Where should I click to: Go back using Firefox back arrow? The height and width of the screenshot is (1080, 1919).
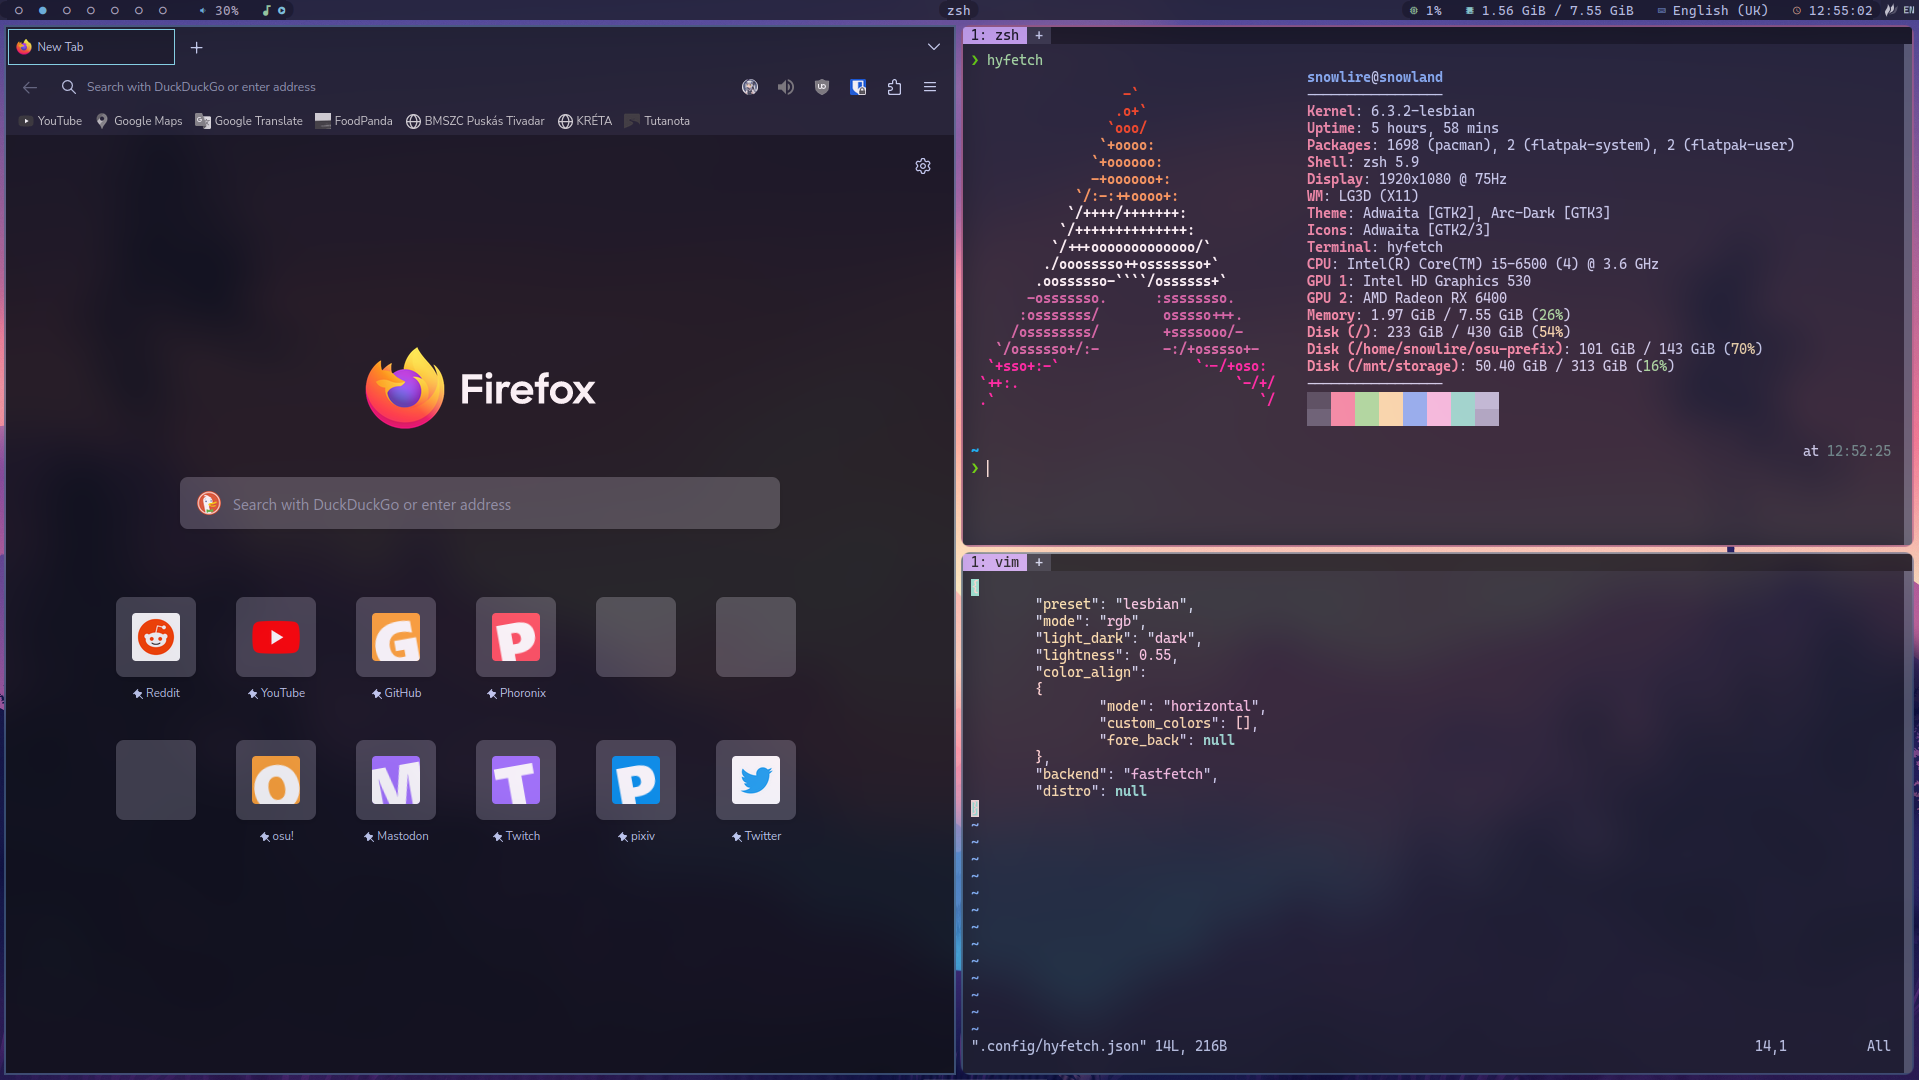click(30, 87)
